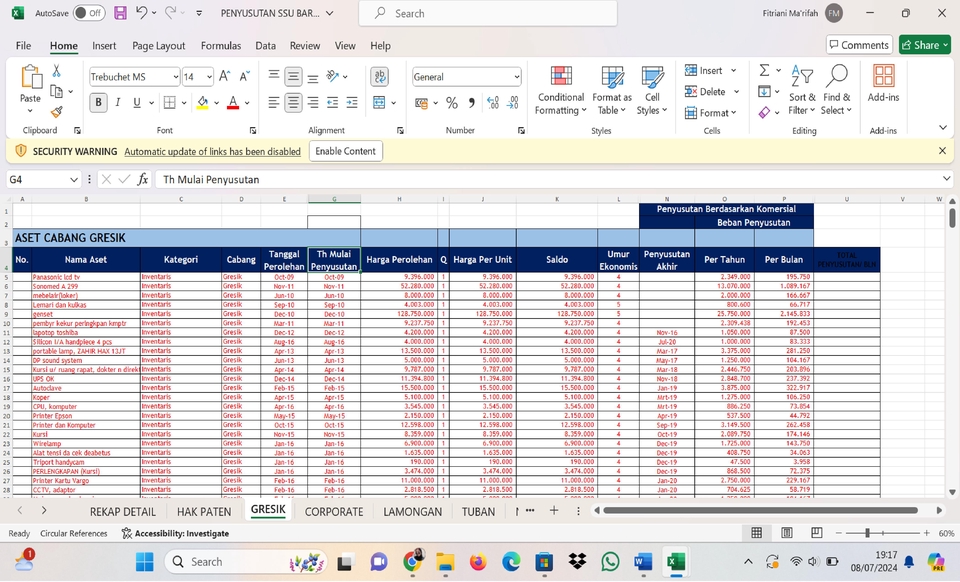
Task: Toggle Italic formatting
Action: tap(118, 103)
